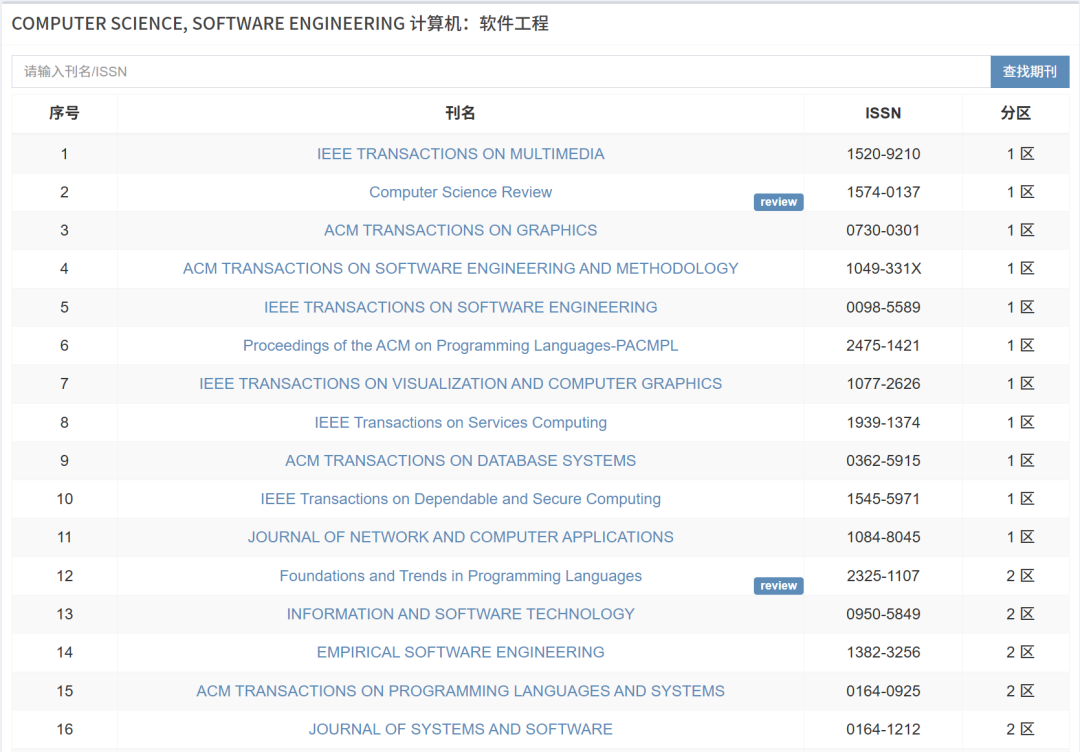Open IEEE Transactions on Dependable and Secure Computing
The image size is (1080, 752).
click(x=460, y=499)
